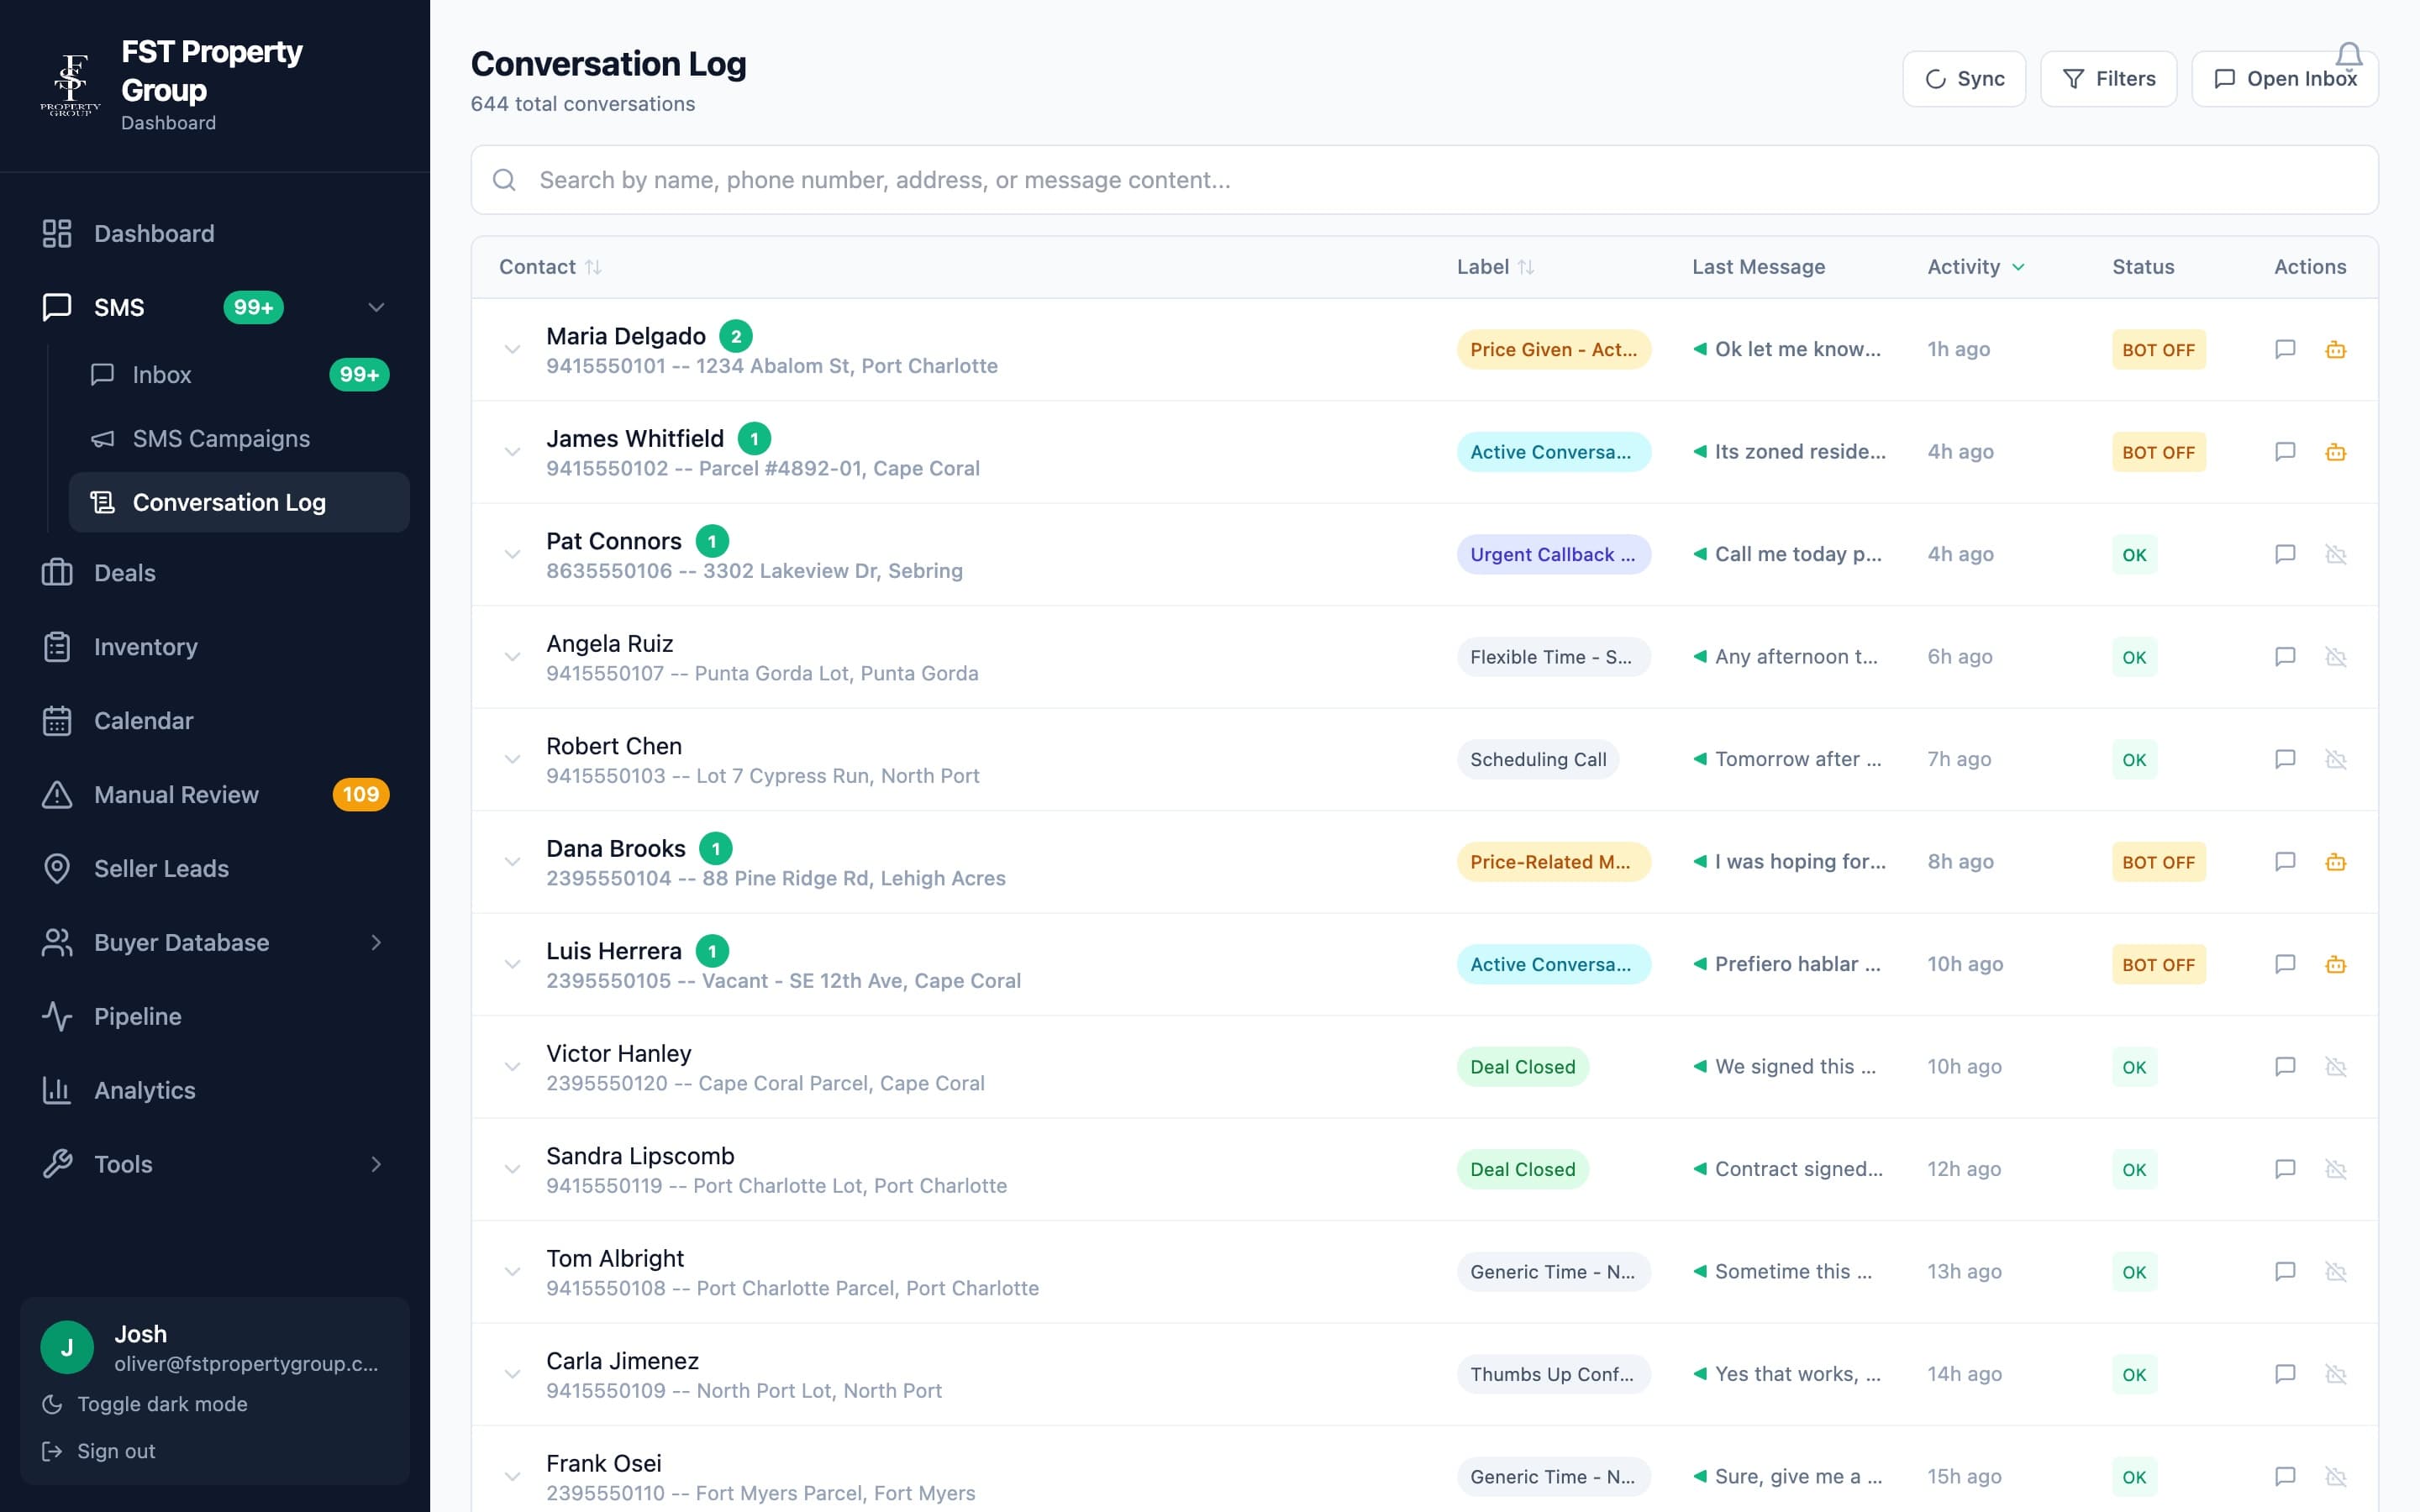This screenshot has height=1512, width=2420.
Task: Click the Sync button
Action: (x=1964, y=79)
